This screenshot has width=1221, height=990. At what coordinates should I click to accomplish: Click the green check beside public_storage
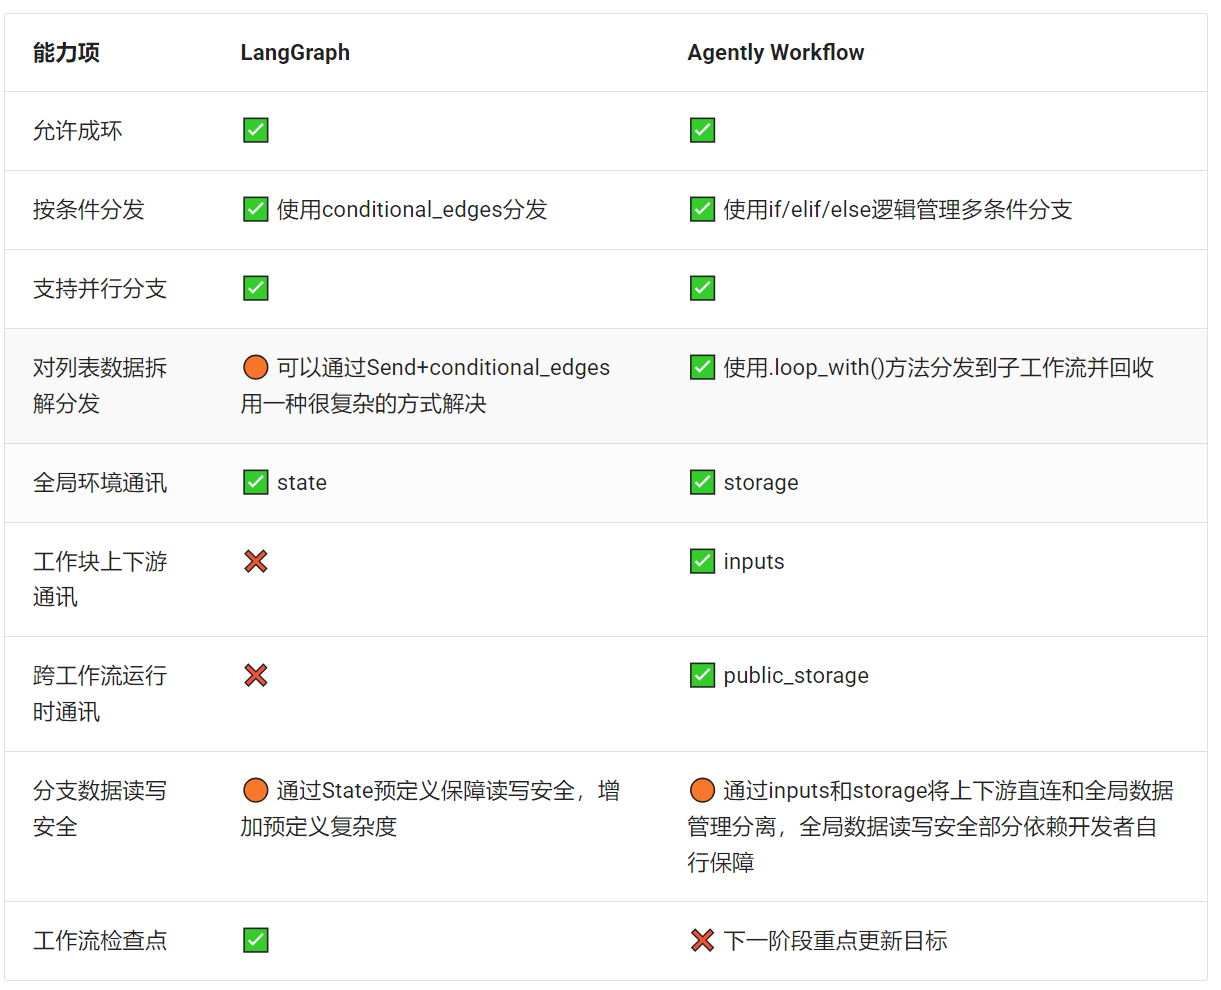tap(703, 675)
